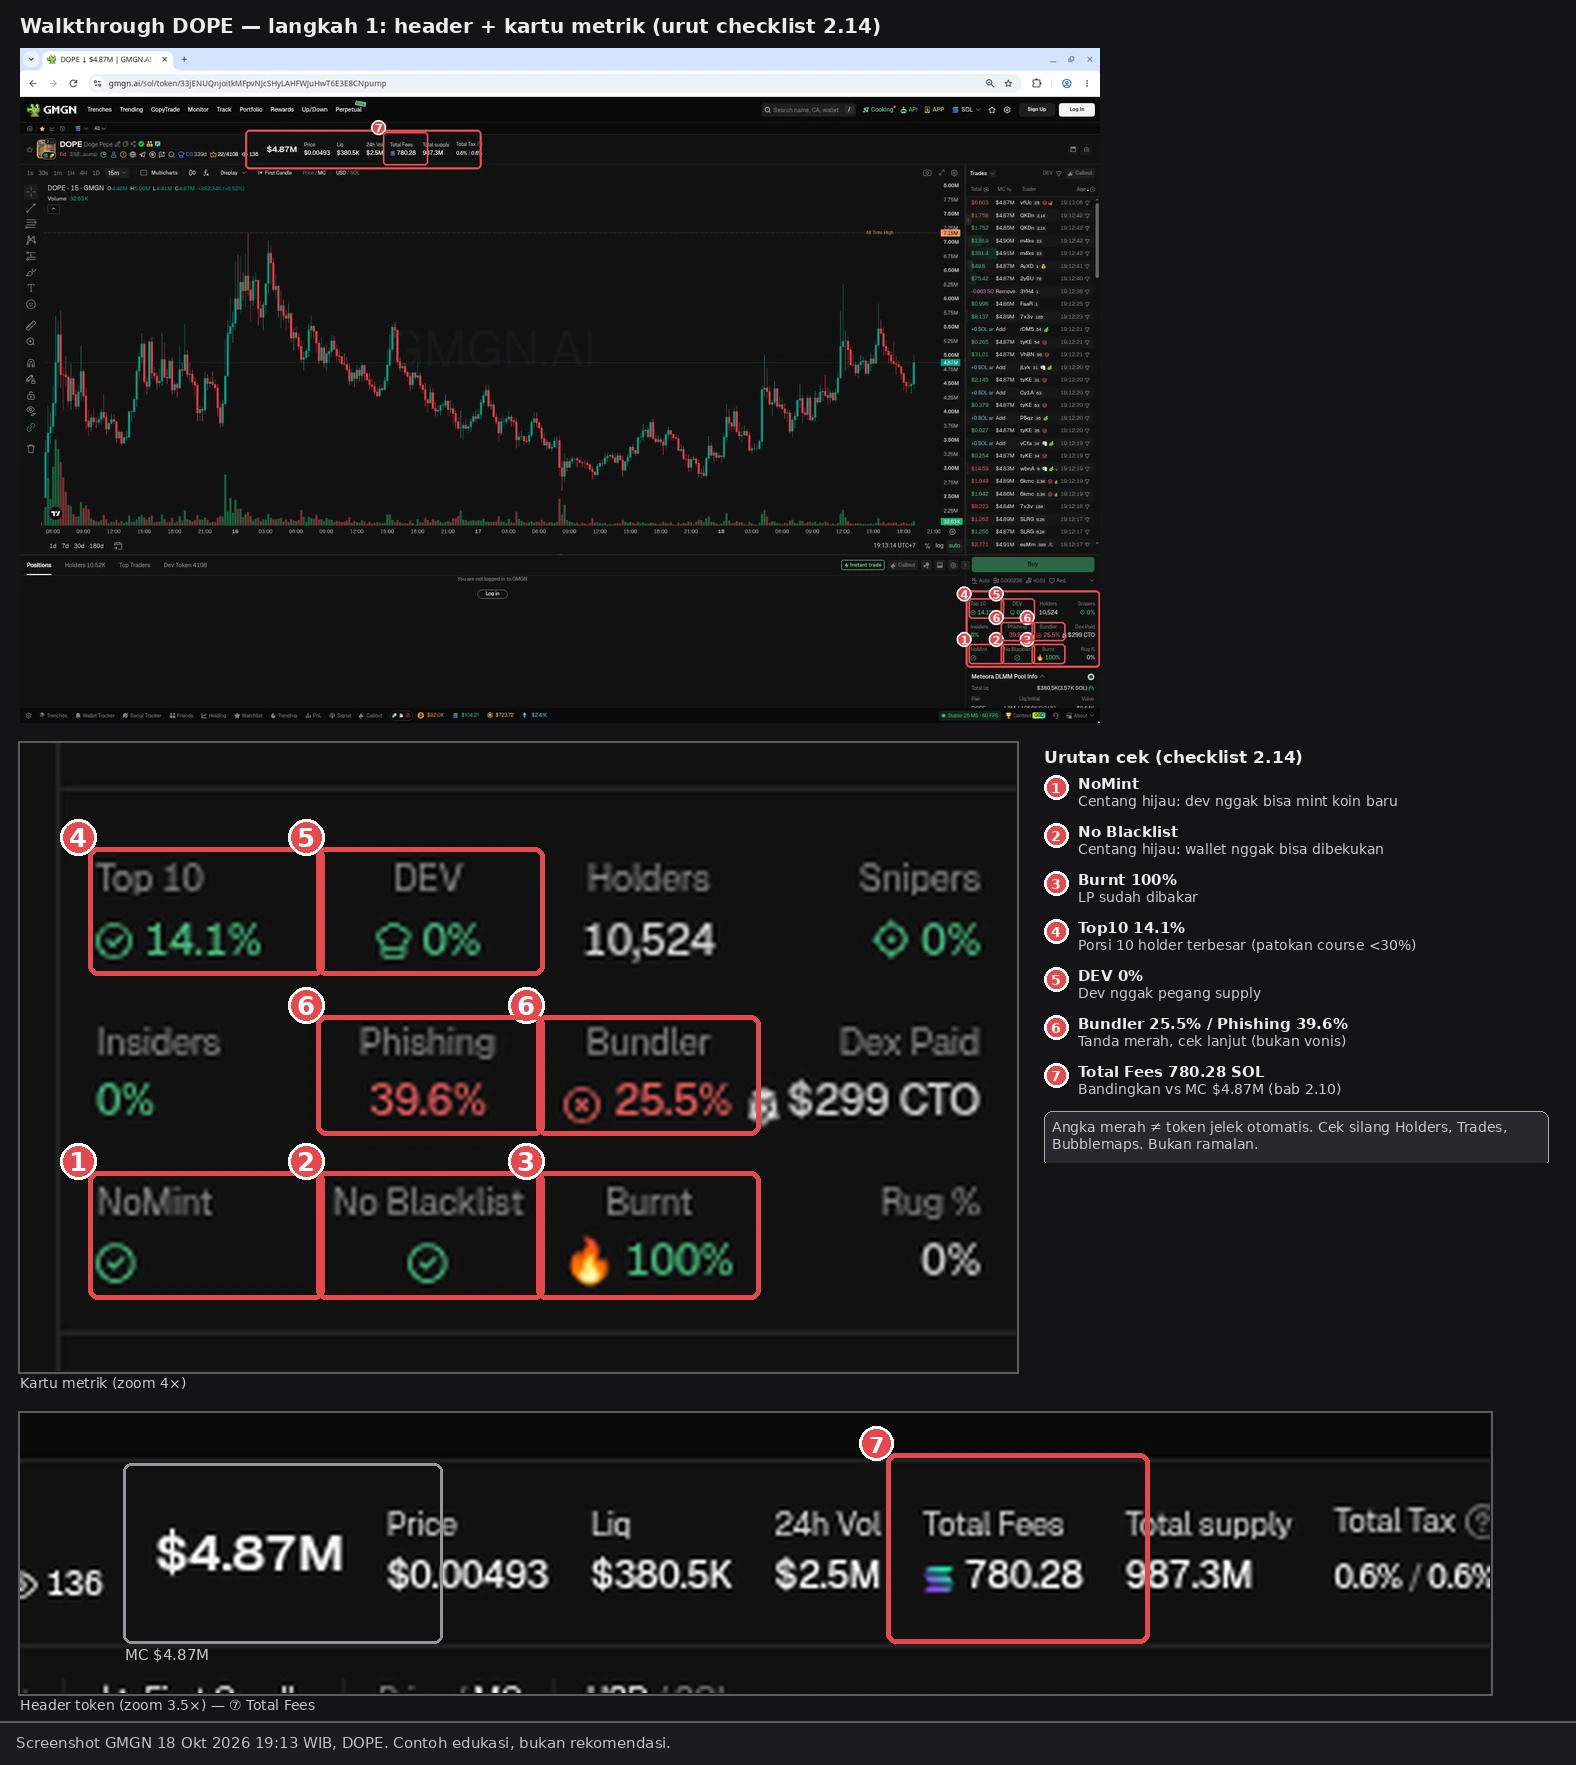Select the text tool in drawing toolbar
The image size is (1576, 1765).
click(31, 288)
